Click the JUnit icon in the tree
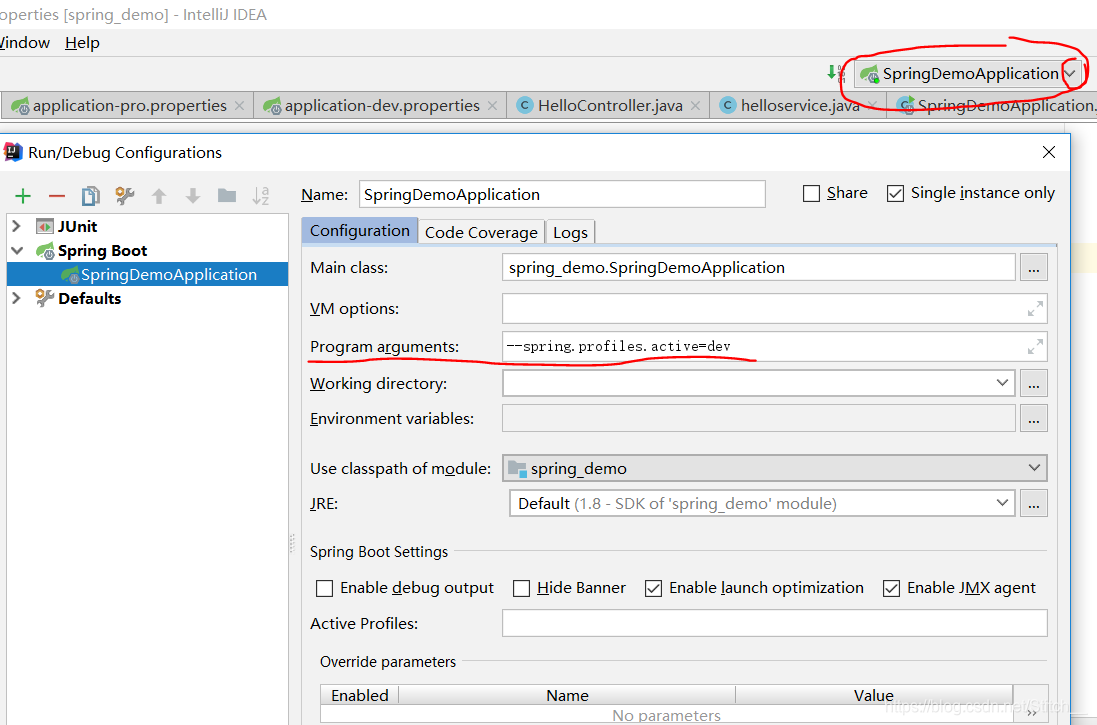The width and height of the screenshot is (1097, 725). tap(45, 227)
